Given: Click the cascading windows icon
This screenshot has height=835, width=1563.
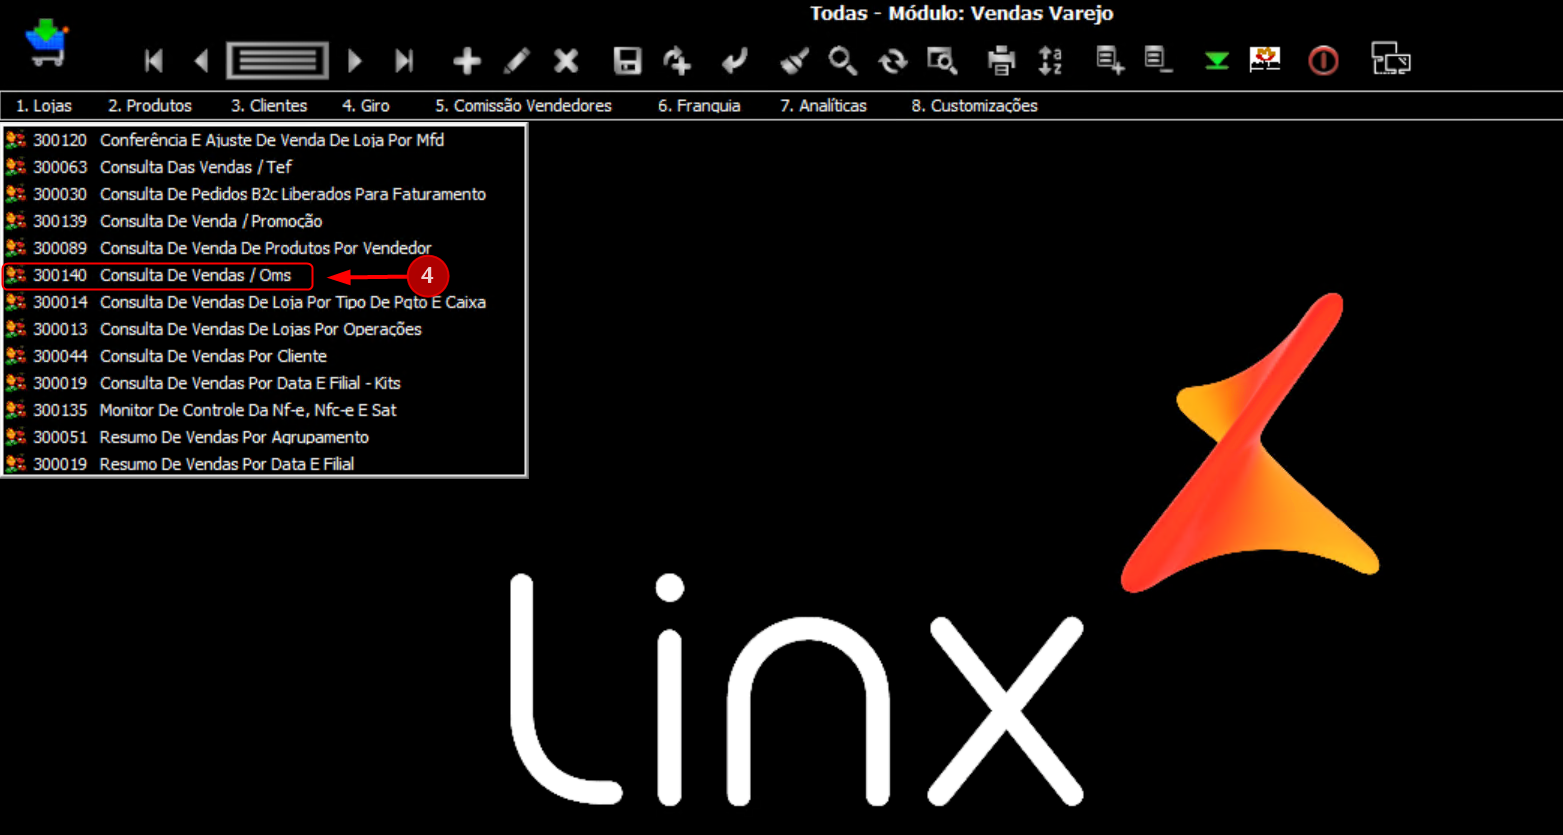Looking at the screenshot, I should [x=1390, y=59].
